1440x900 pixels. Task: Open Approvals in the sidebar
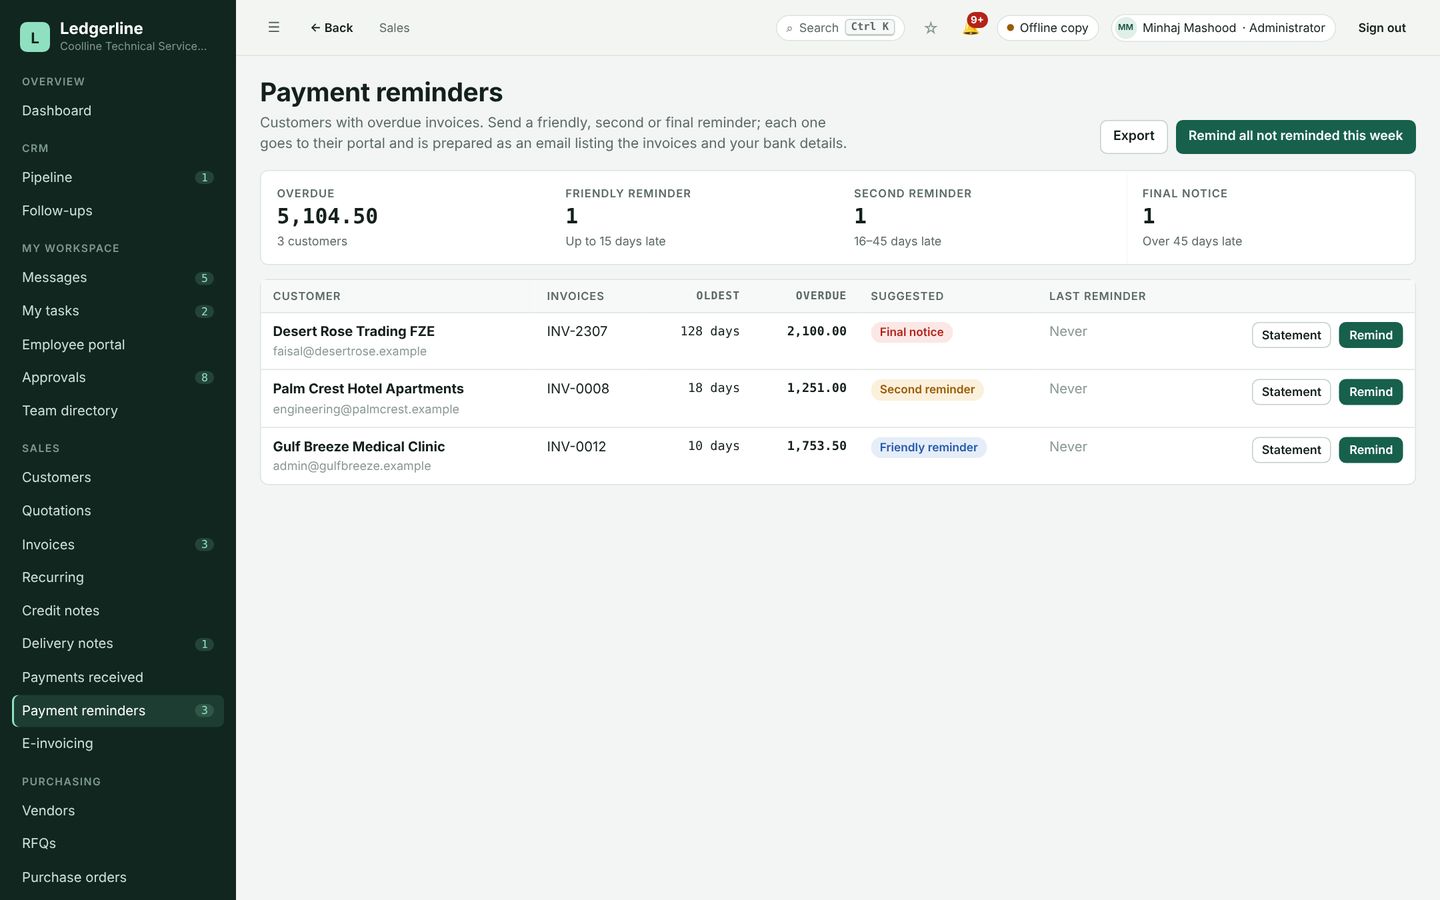click(118, 377)
